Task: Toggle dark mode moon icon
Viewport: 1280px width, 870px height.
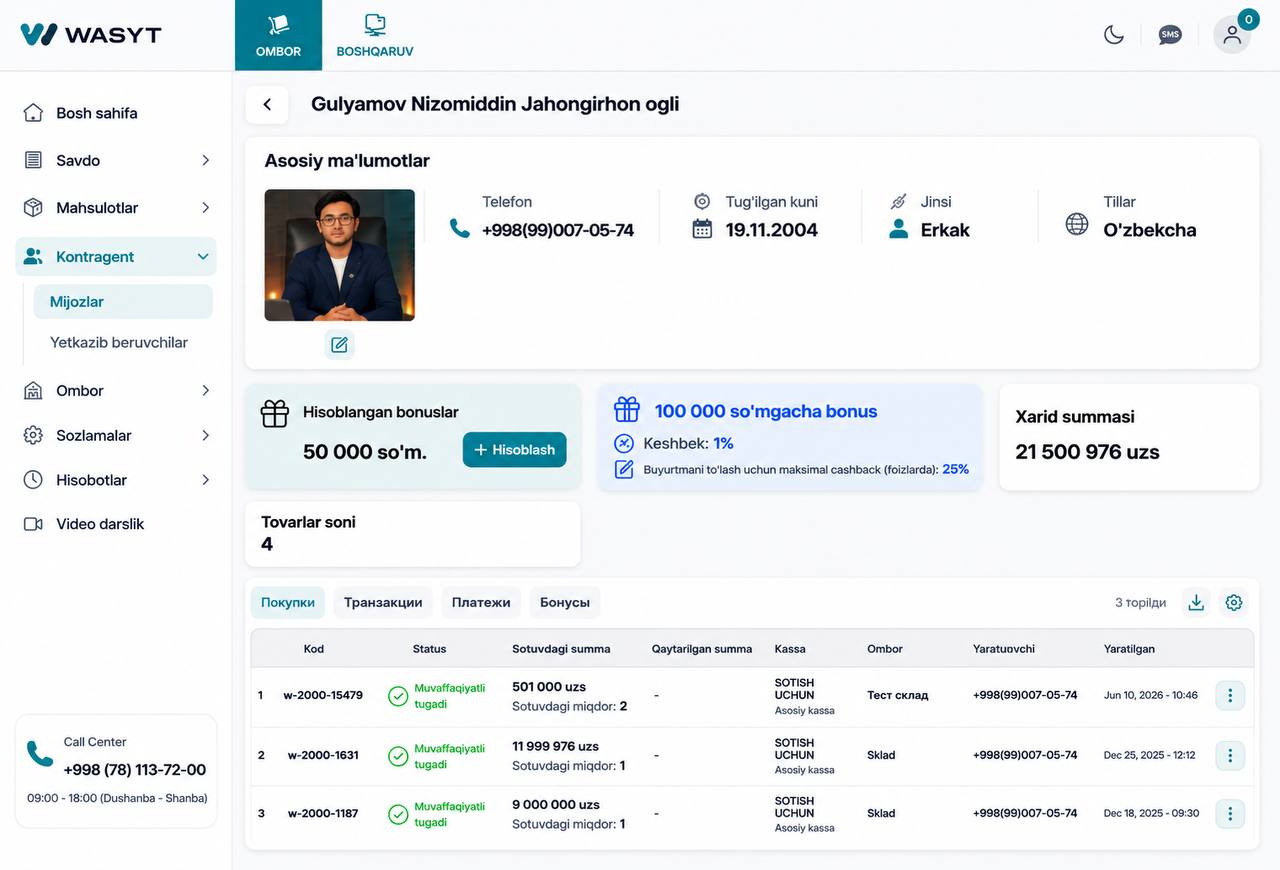Action: pyautogui.click(x=1114, y=35)
